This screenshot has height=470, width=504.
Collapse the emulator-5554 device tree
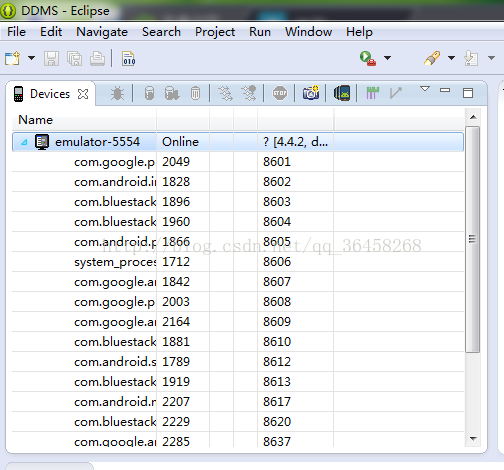24,142
